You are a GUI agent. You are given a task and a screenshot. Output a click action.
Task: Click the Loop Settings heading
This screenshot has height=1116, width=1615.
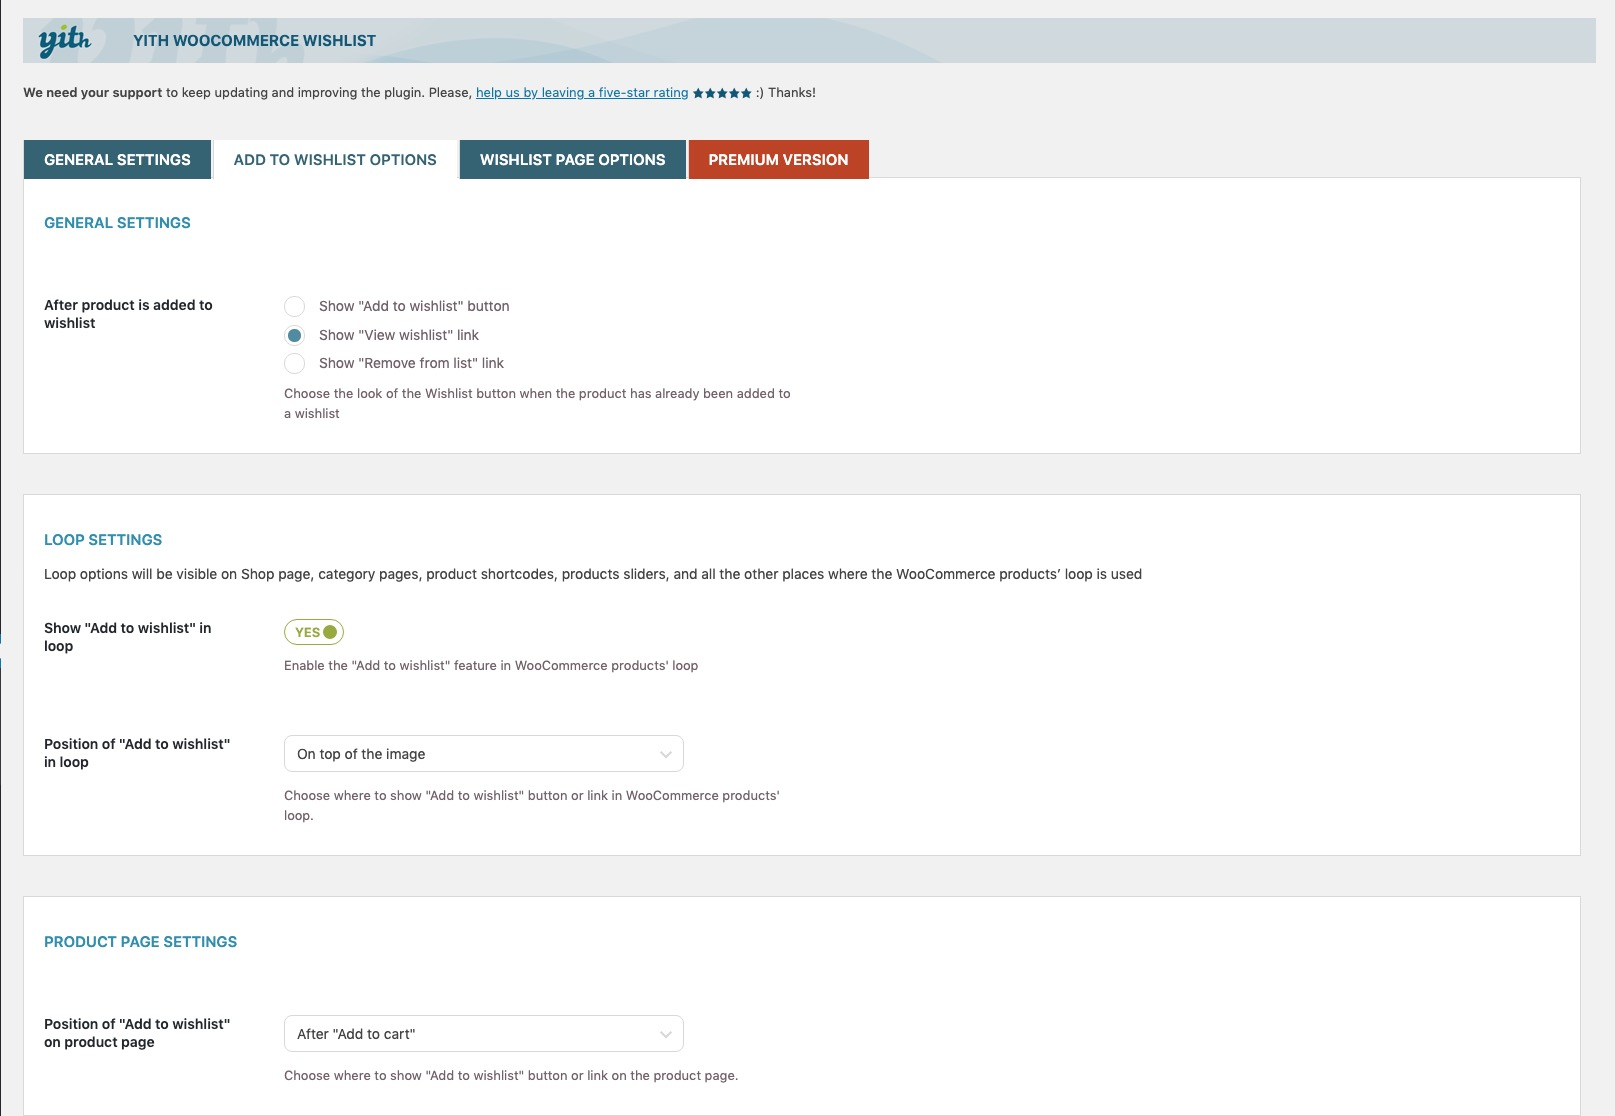(103, 540)
